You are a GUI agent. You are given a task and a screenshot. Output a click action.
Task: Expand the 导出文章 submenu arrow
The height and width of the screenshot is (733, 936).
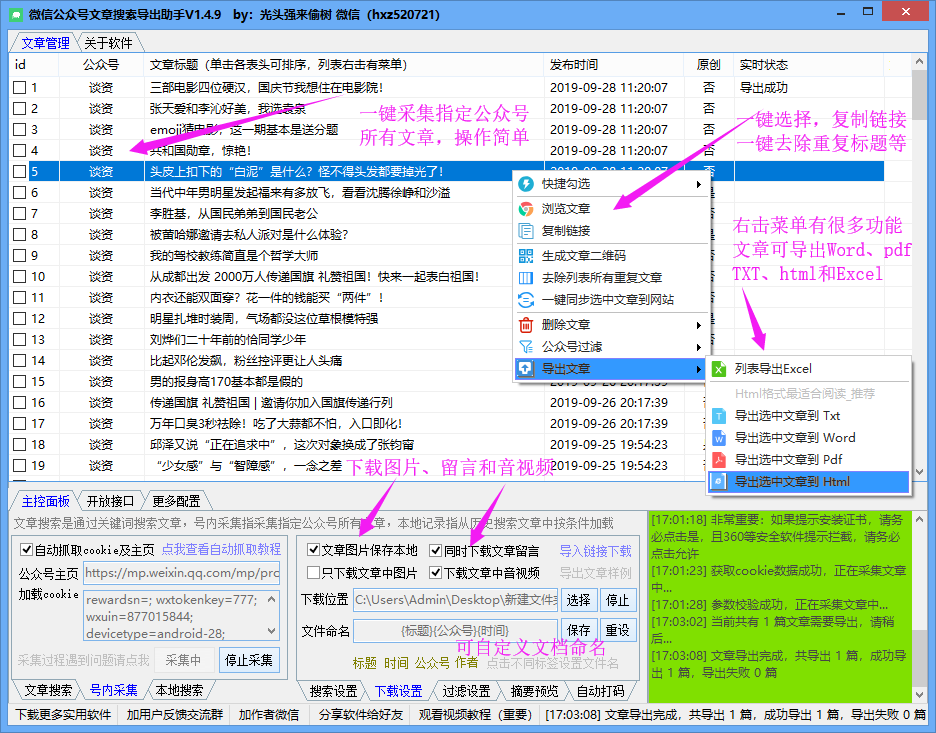[698, 369]
